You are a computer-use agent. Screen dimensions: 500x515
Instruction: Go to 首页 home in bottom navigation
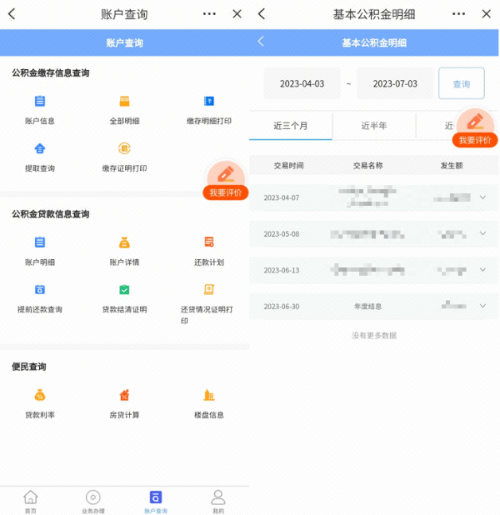(31, 501)
